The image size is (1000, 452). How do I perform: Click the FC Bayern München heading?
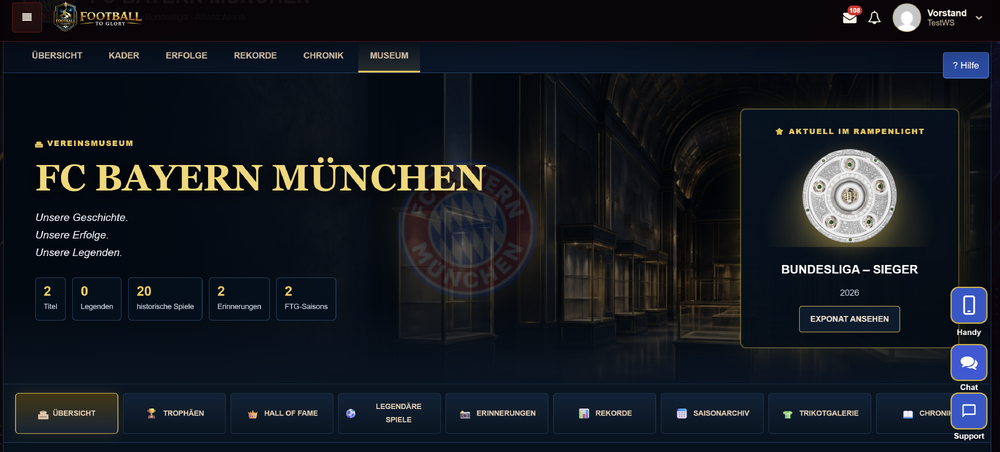pos(261,178)
